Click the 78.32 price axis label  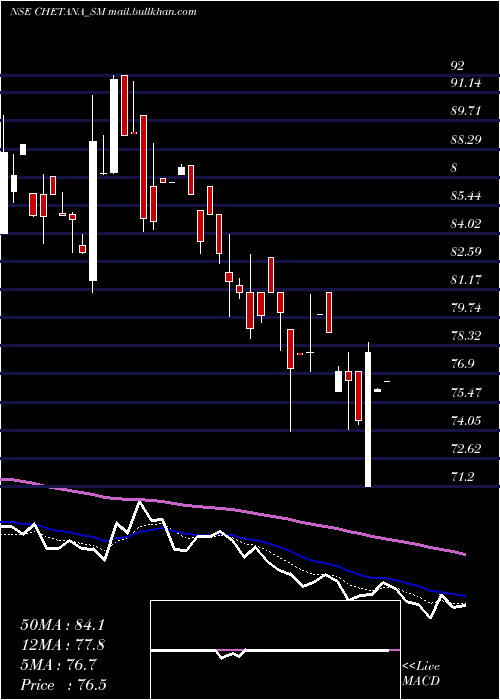(x=466, y=336)
